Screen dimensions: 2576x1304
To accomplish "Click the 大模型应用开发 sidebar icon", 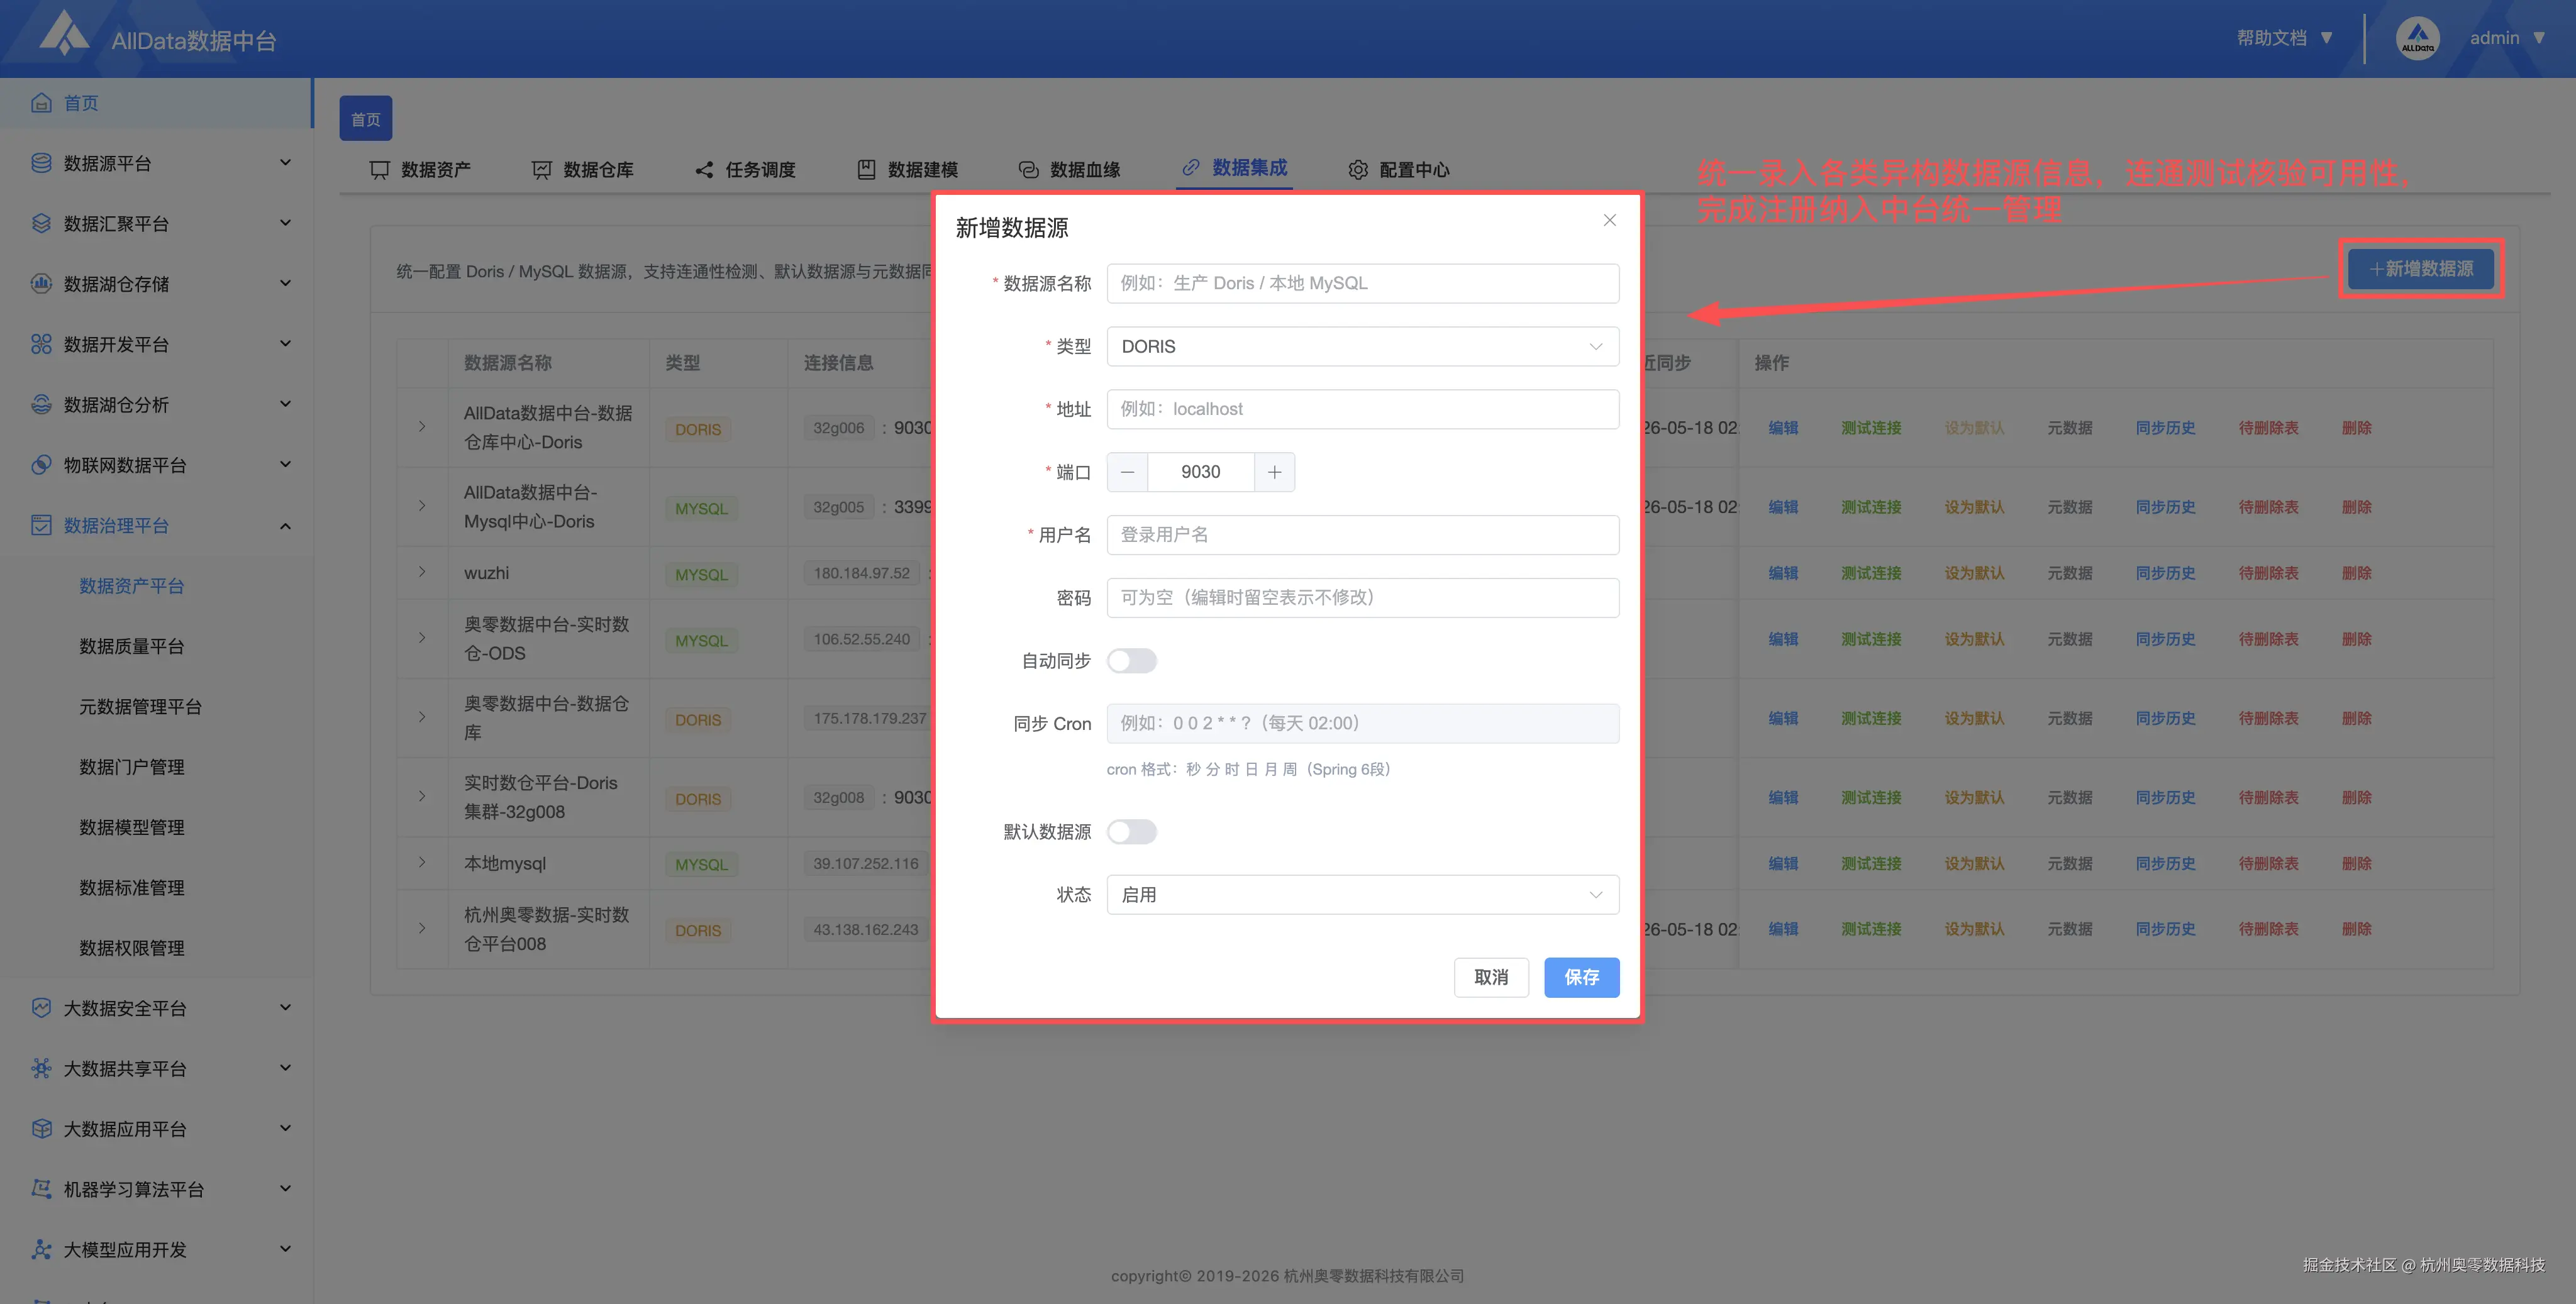I will [x=41, y=1249].
